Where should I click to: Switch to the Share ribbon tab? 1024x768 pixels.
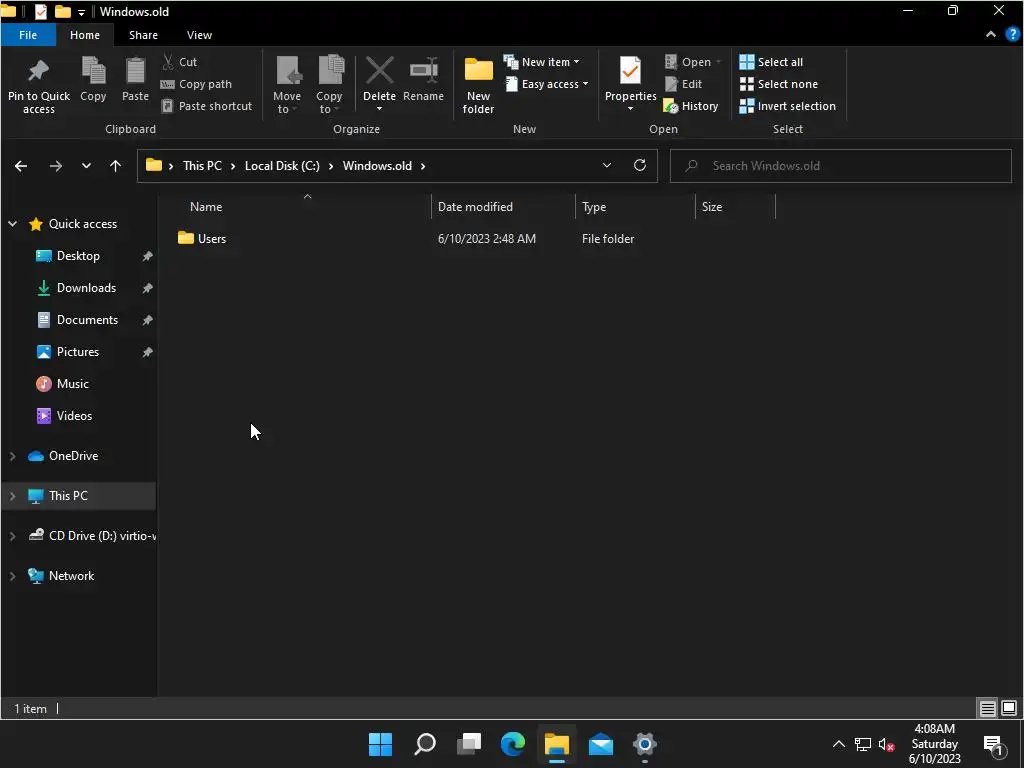[143, 35]
